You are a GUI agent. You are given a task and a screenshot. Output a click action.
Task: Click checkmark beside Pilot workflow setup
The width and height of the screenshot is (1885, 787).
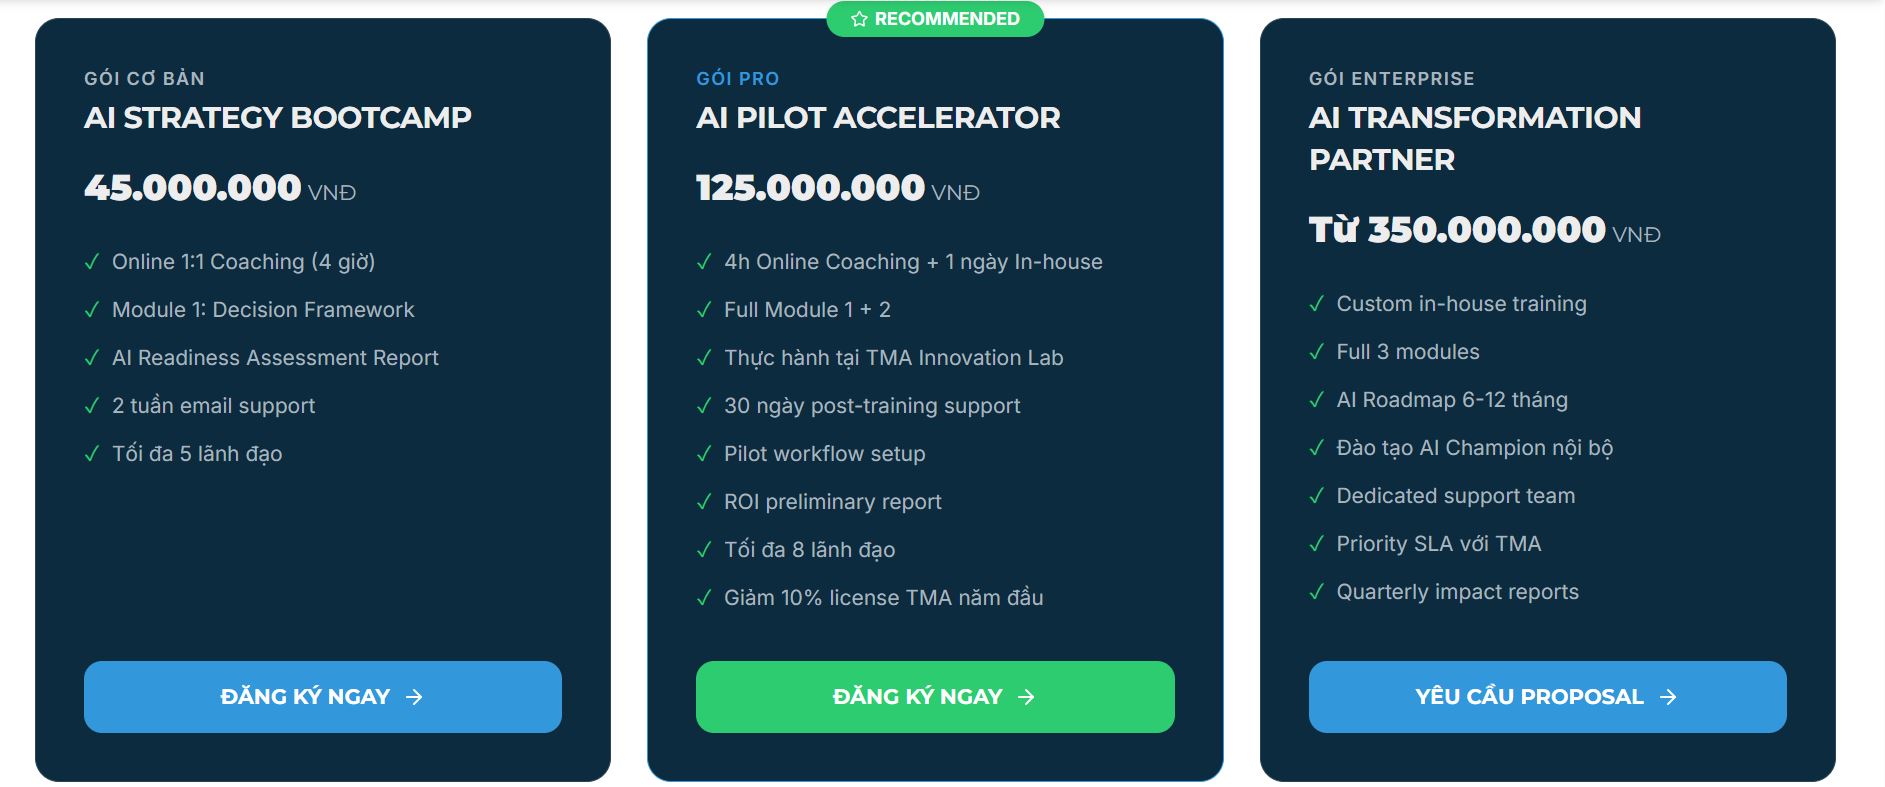click(x=704, y=454)
